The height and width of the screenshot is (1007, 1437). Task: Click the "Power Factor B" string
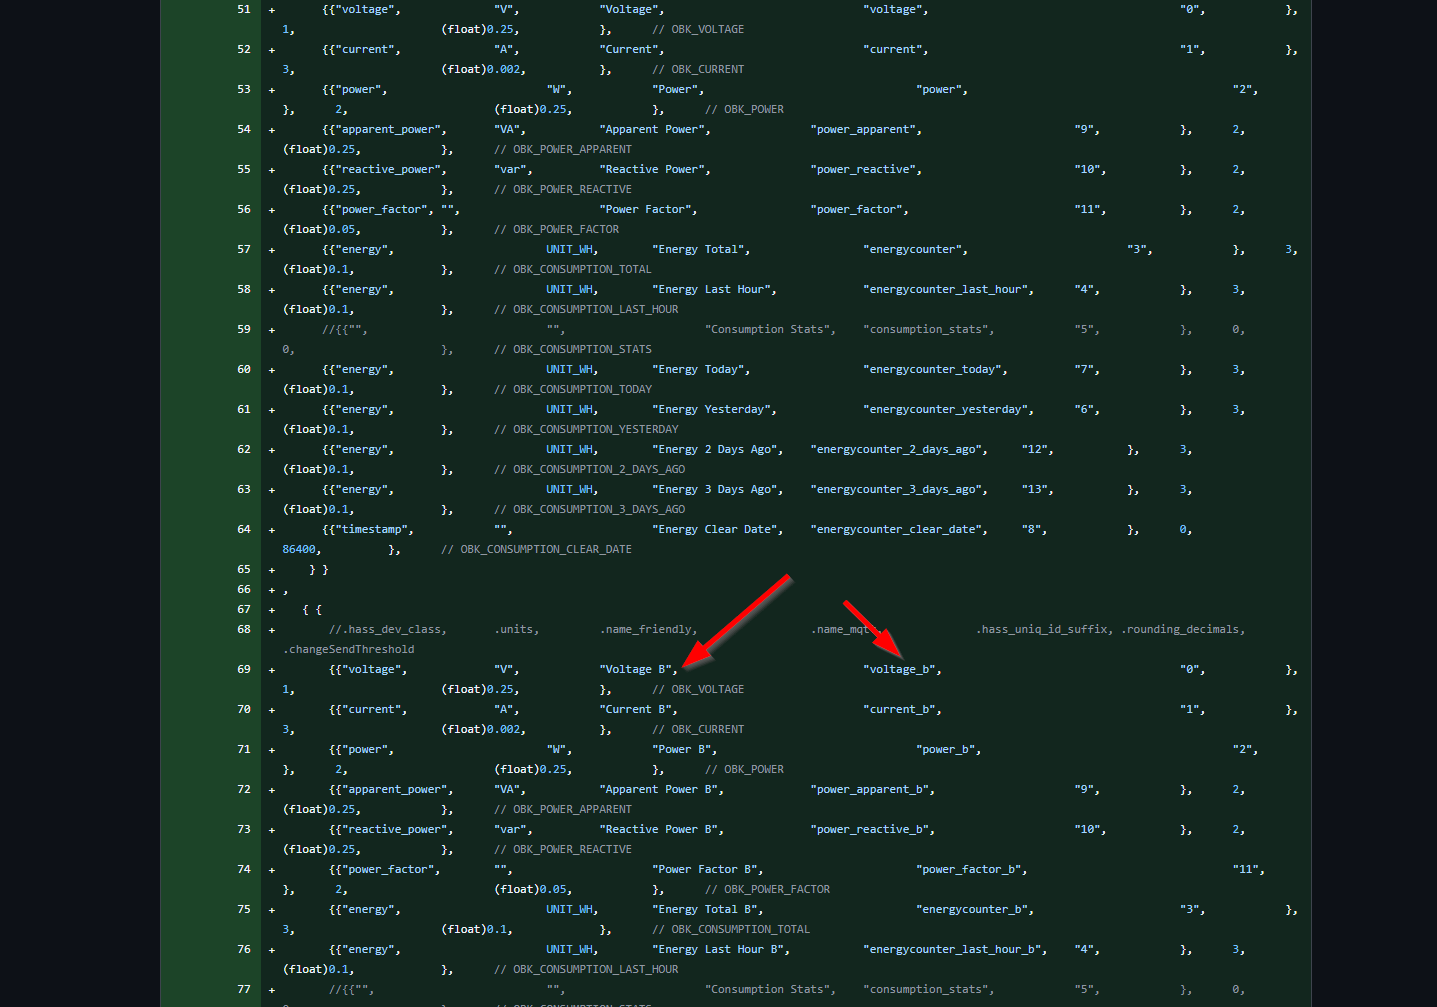[705, 869]
